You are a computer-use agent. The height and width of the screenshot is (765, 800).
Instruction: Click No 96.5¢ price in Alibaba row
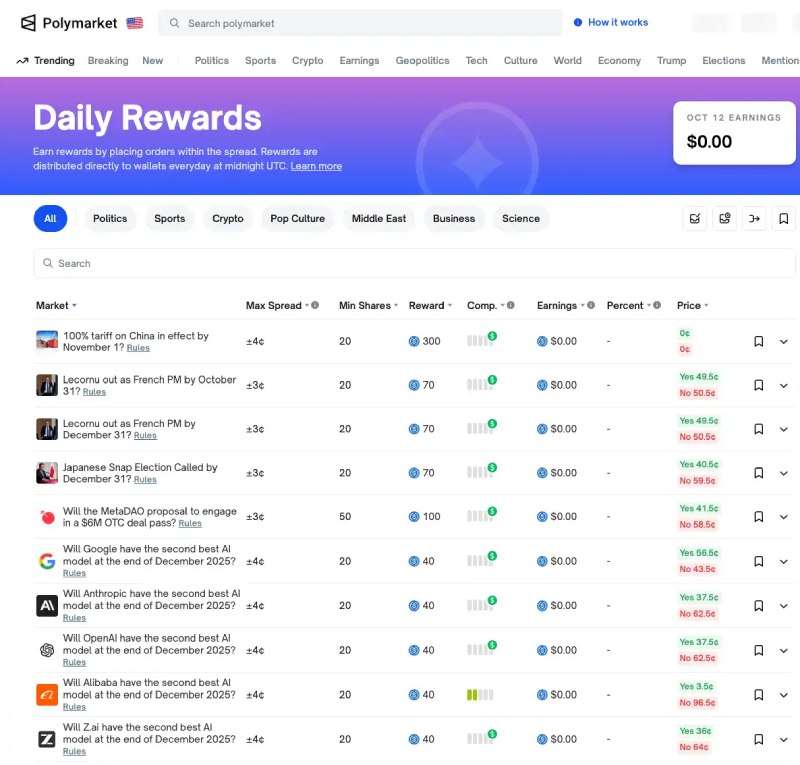pos(697,703)
